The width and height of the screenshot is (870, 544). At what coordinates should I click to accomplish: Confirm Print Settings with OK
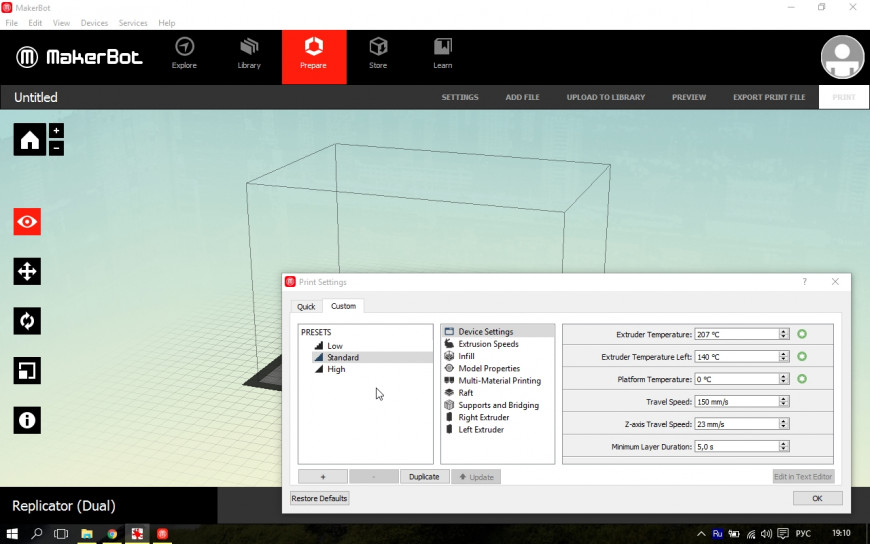pos(817,498)
